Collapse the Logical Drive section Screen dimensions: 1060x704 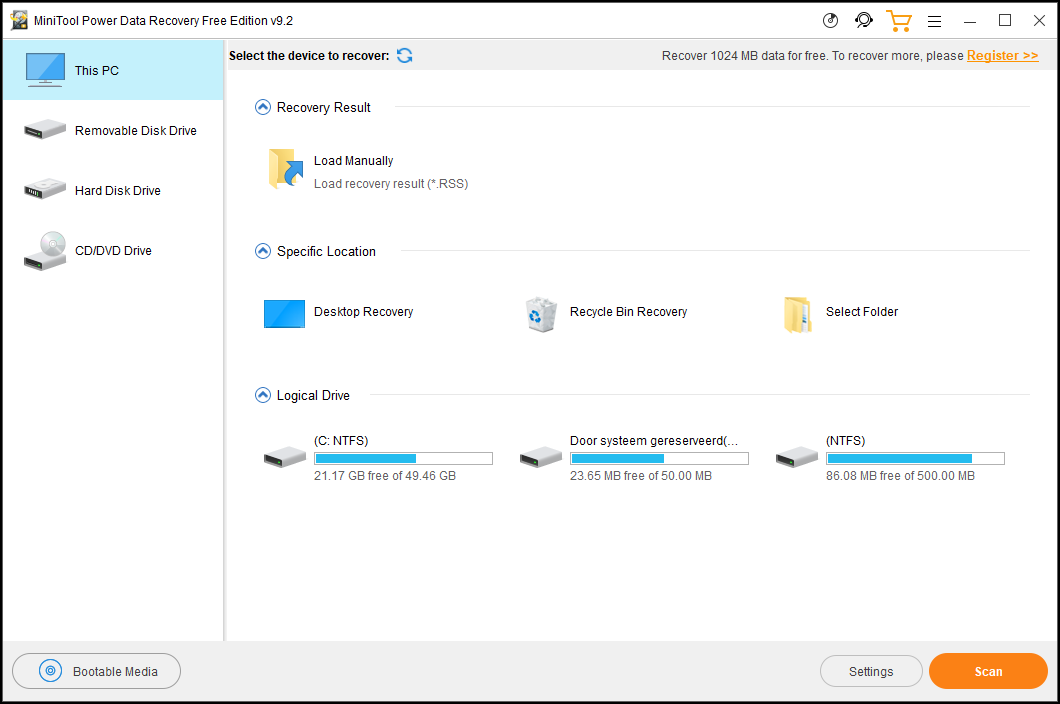(x=263, y=395)
